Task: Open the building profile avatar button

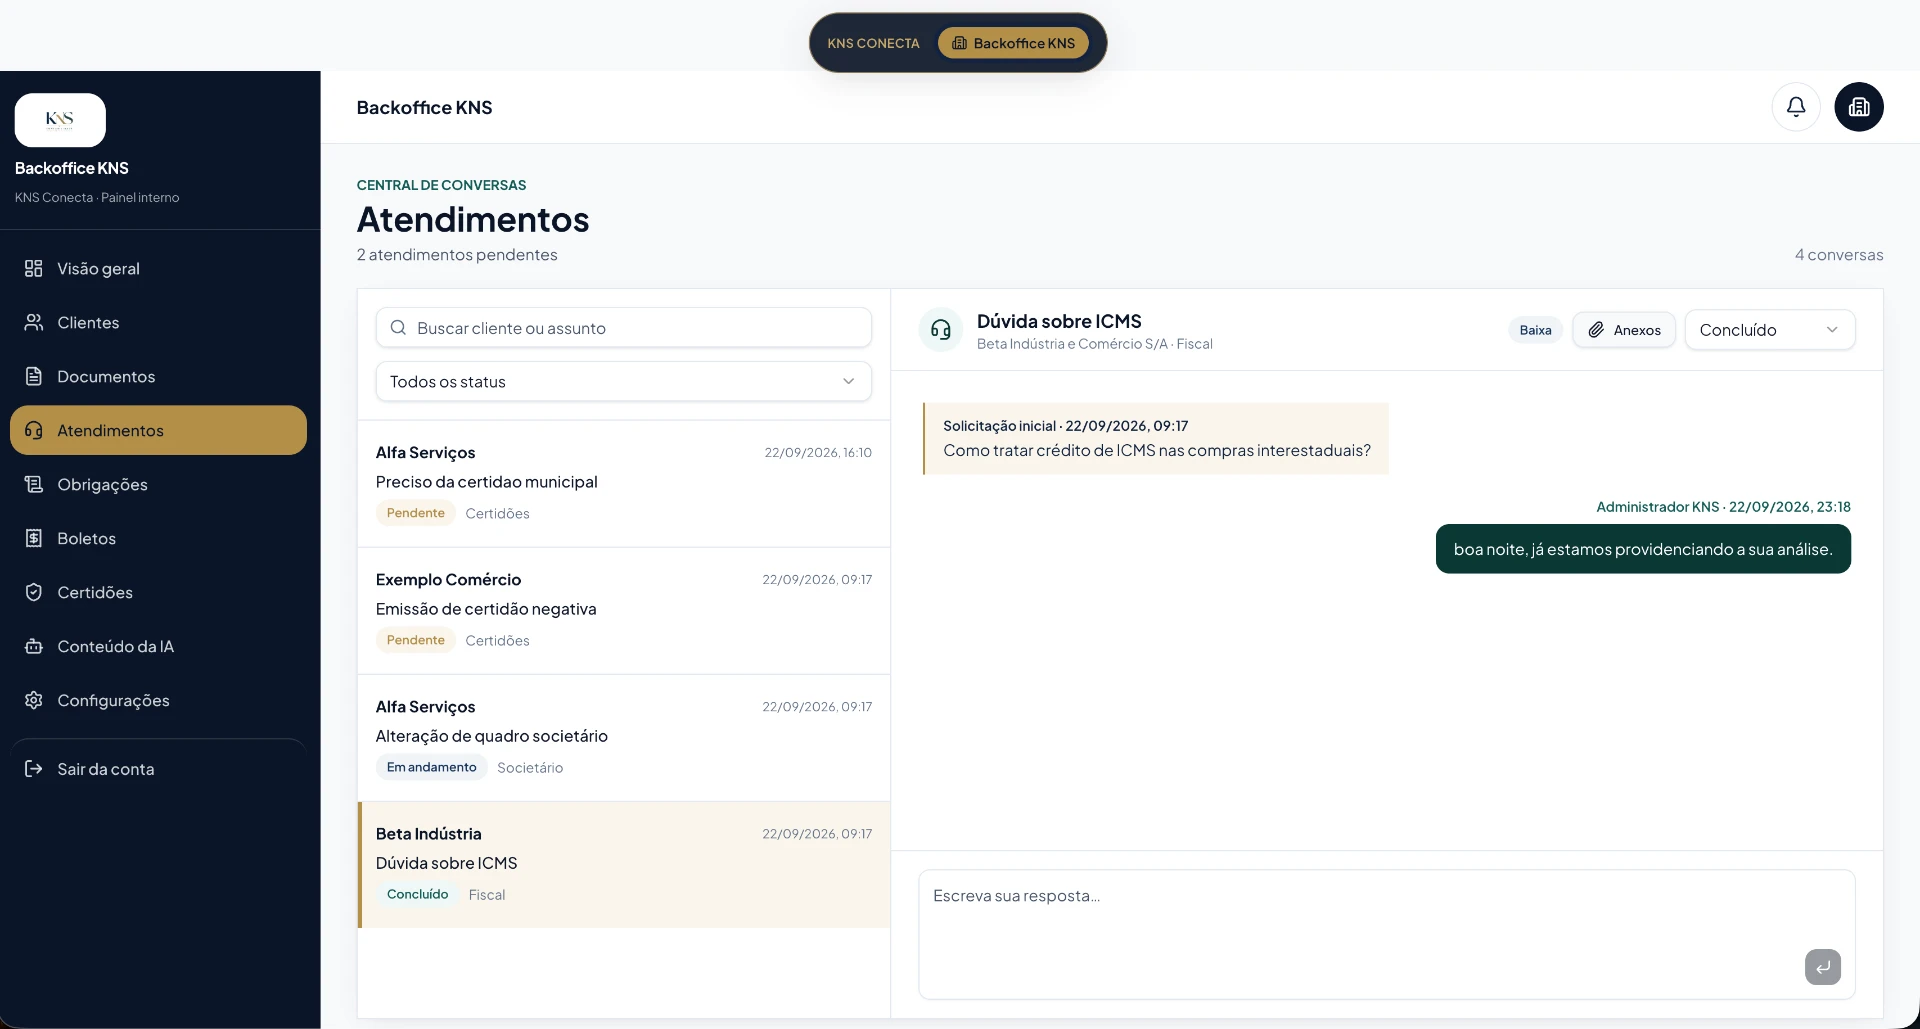Action: pyautogui.click(x=1859, y=107)
